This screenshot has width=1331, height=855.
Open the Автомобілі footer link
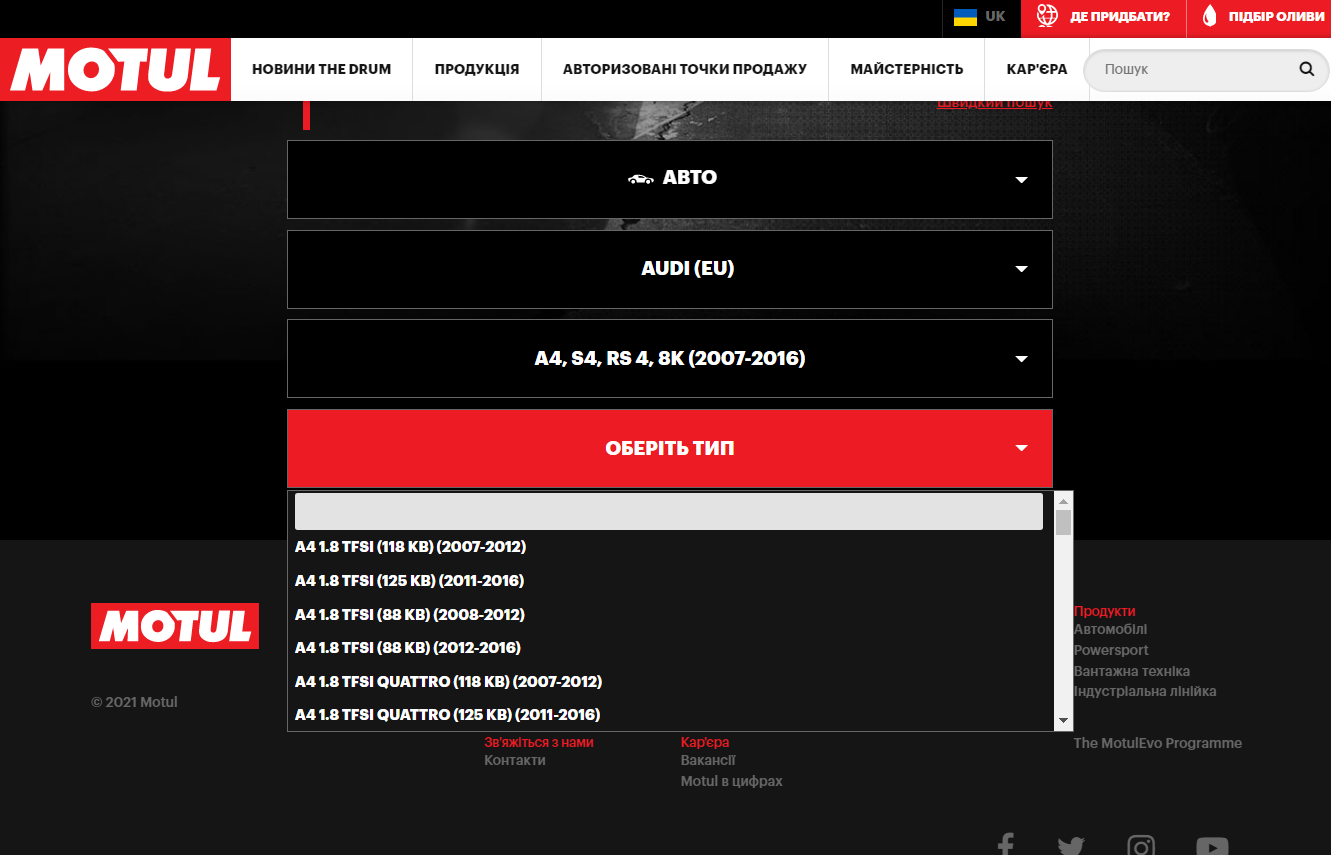pos(1110,629)
